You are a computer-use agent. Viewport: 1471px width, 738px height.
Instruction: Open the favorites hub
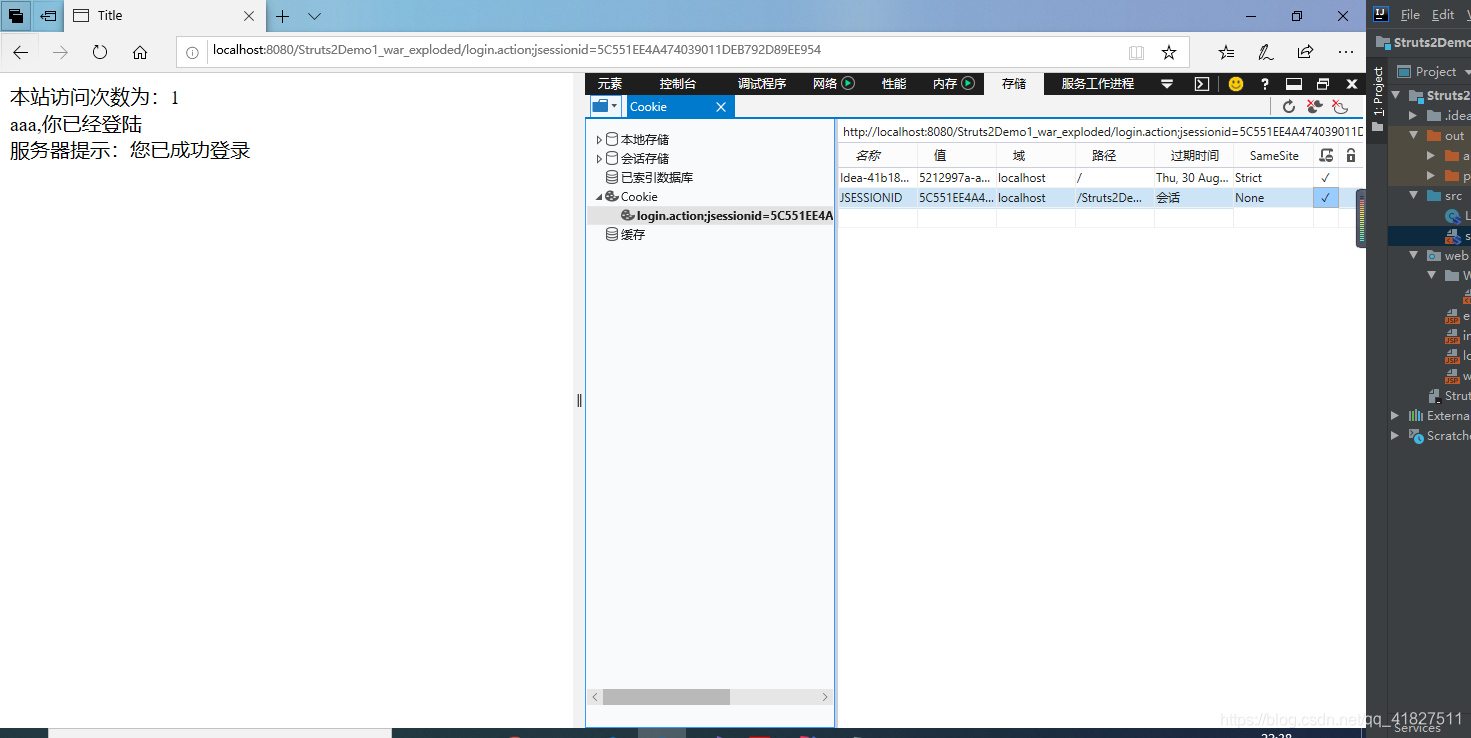click(1226, 52)
